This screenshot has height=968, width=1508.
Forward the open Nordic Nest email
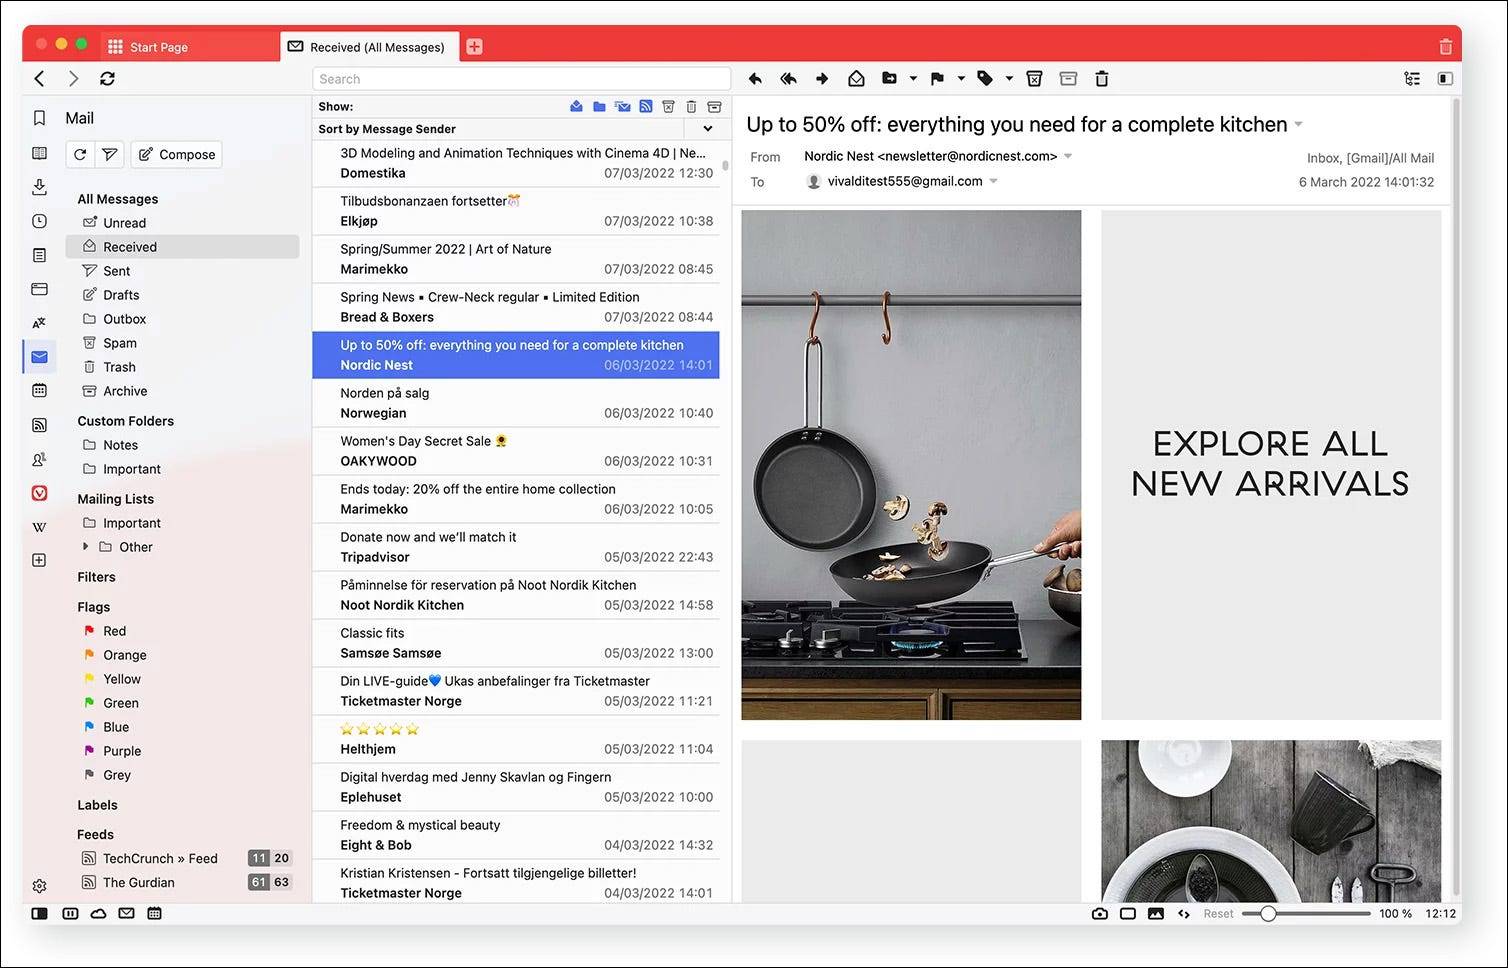click(x=822, y=79)
